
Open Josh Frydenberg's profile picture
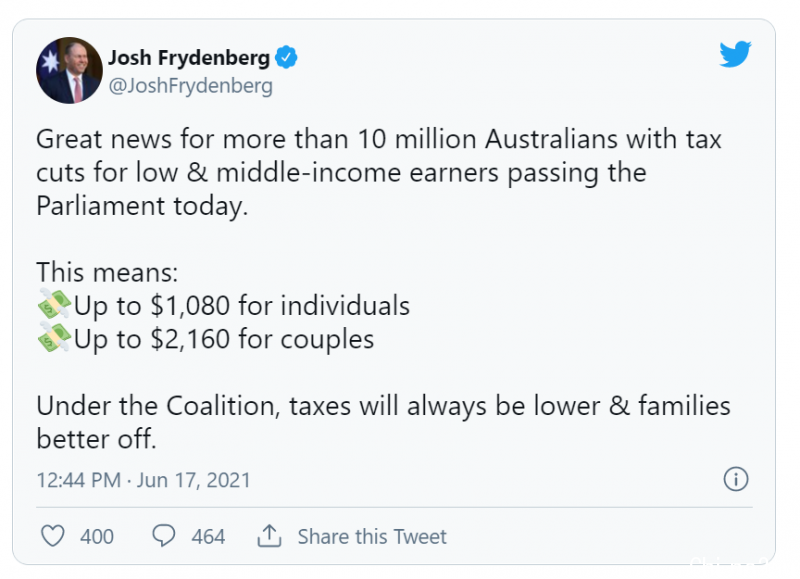pyautogui.click(x=69, y=70)
